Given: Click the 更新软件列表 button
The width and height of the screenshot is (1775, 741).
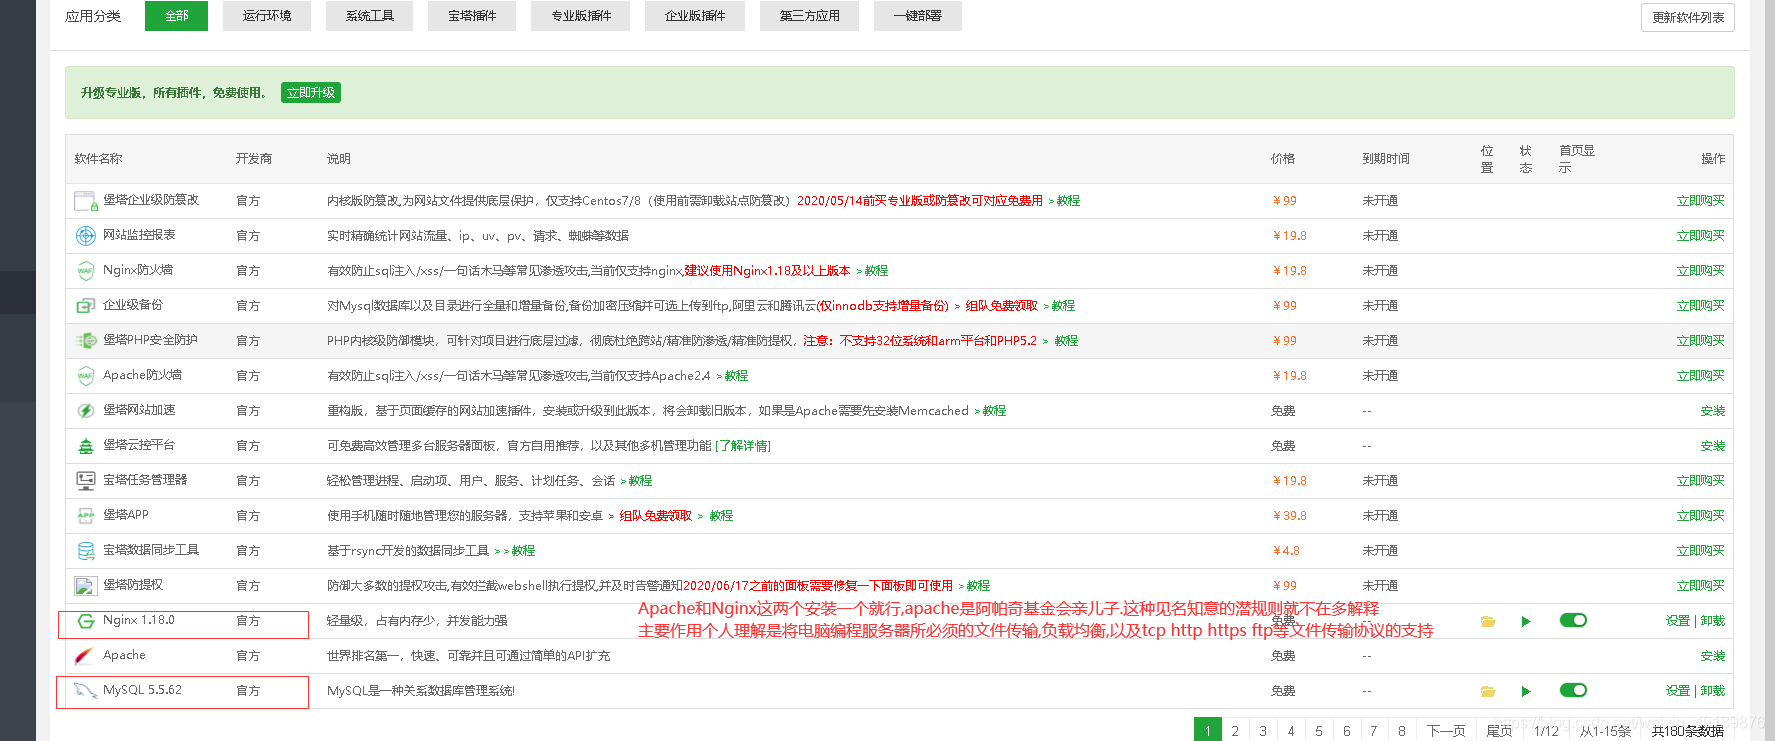Looking at the screenshot, I should point(1688,17).
